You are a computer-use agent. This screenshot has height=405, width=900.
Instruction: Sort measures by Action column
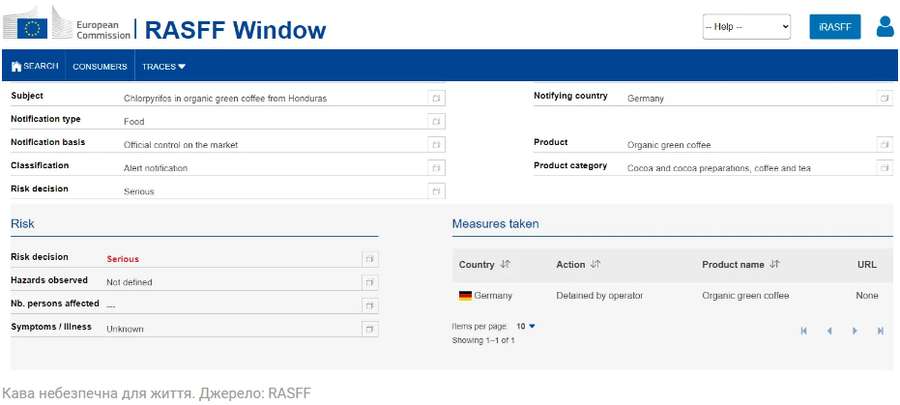coord(595,265)
